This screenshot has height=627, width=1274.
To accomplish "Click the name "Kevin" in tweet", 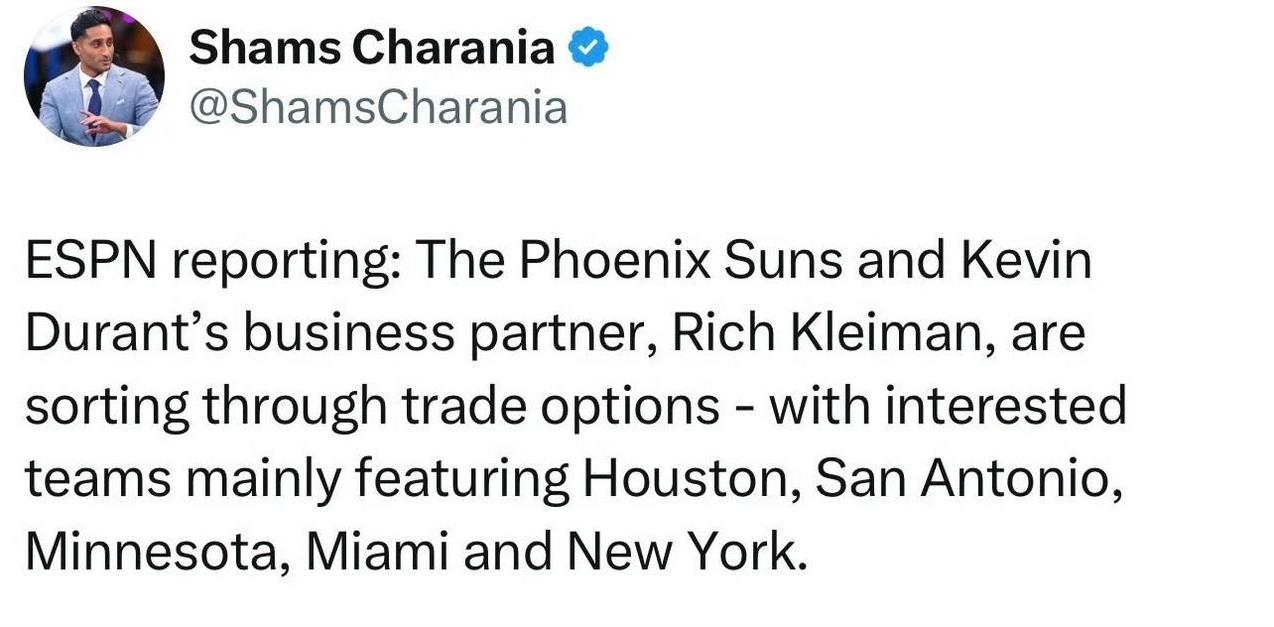I will pyautogui.click(x=1025, y=261).
